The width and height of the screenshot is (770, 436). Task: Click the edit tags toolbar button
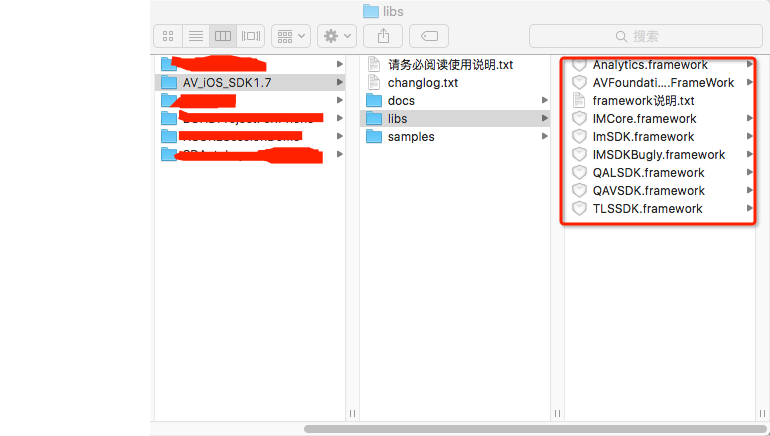(x=429, y=36)
